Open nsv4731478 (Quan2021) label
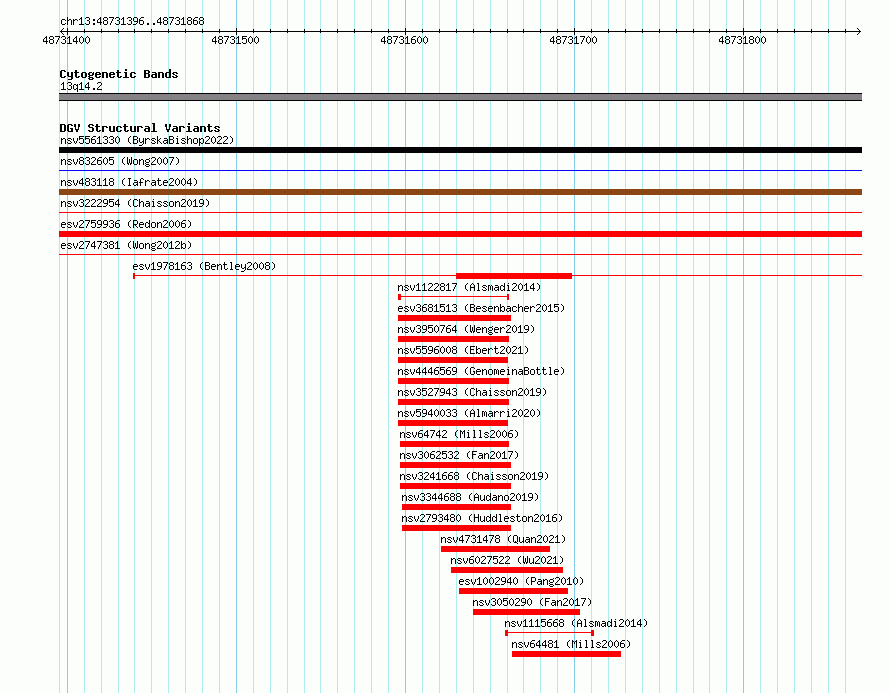The height and width of the screenshot is (693, 890). tap(503, 539)
